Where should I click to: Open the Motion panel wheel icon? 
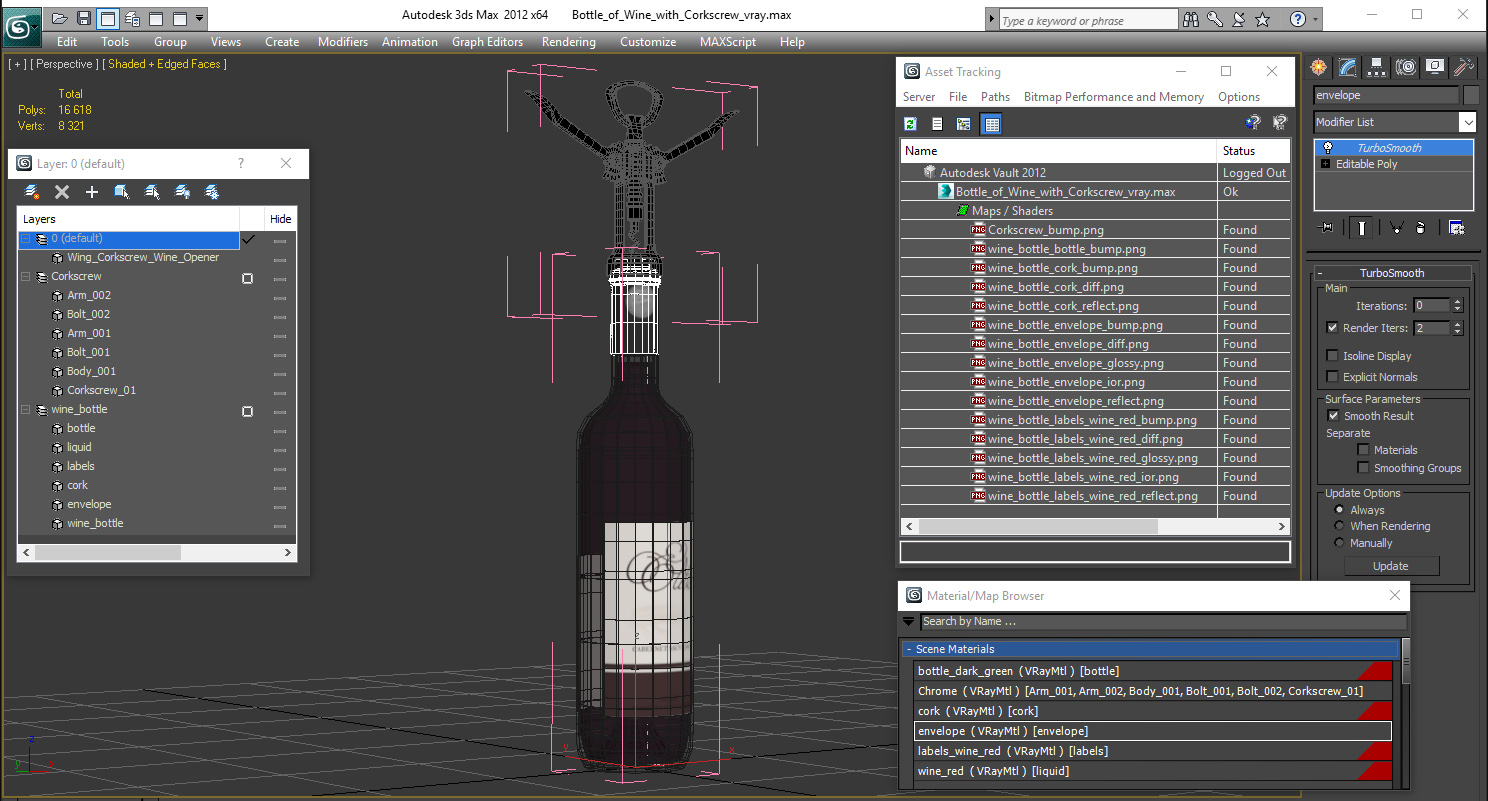click(1406, 67)
